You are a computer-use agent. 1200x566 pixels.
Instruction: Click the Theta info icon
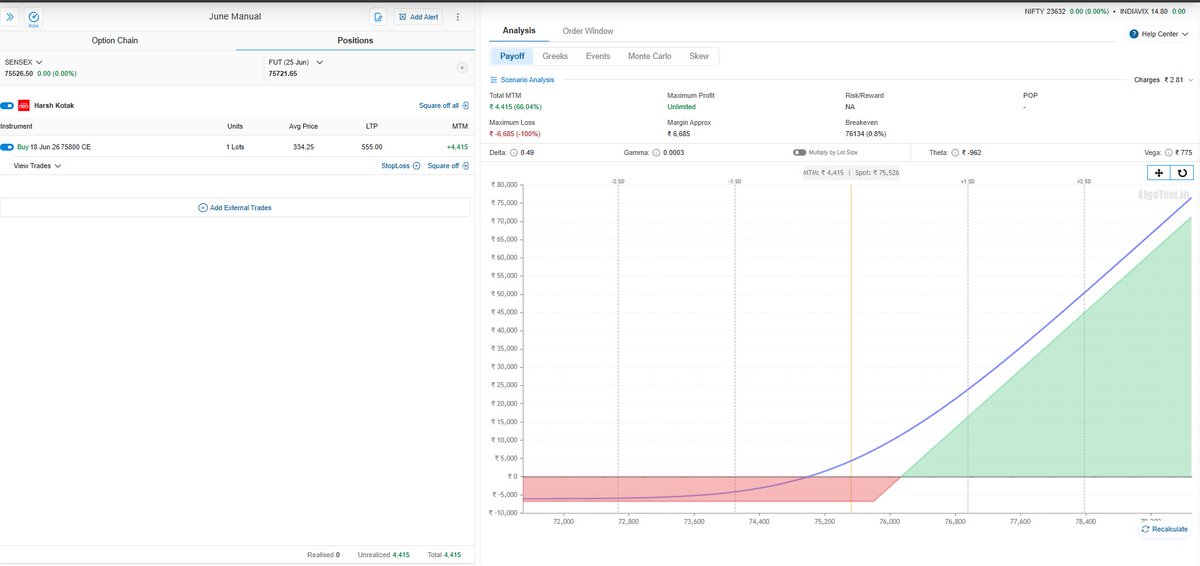point(957,152)
